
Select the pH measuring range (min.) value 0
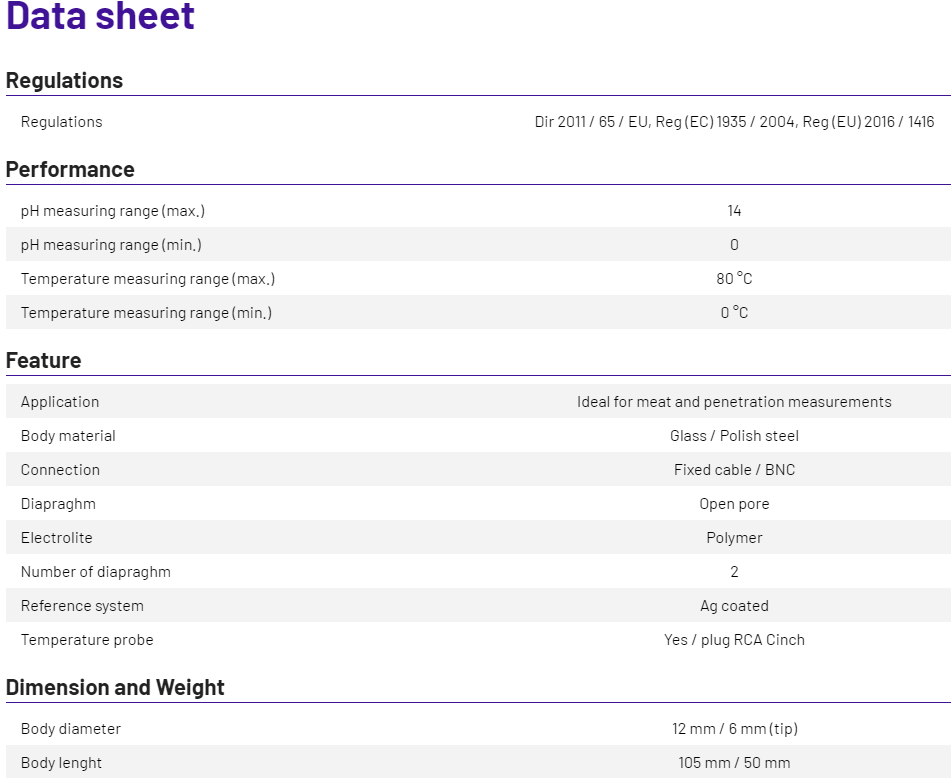click(x=734, y=245)
